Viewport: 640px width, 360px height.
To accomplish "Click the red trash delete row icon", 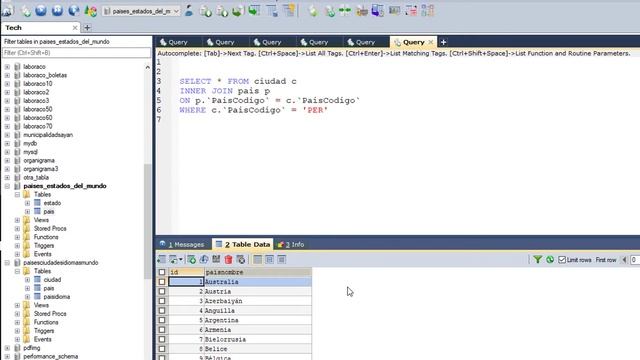I will tap(228, 259).
